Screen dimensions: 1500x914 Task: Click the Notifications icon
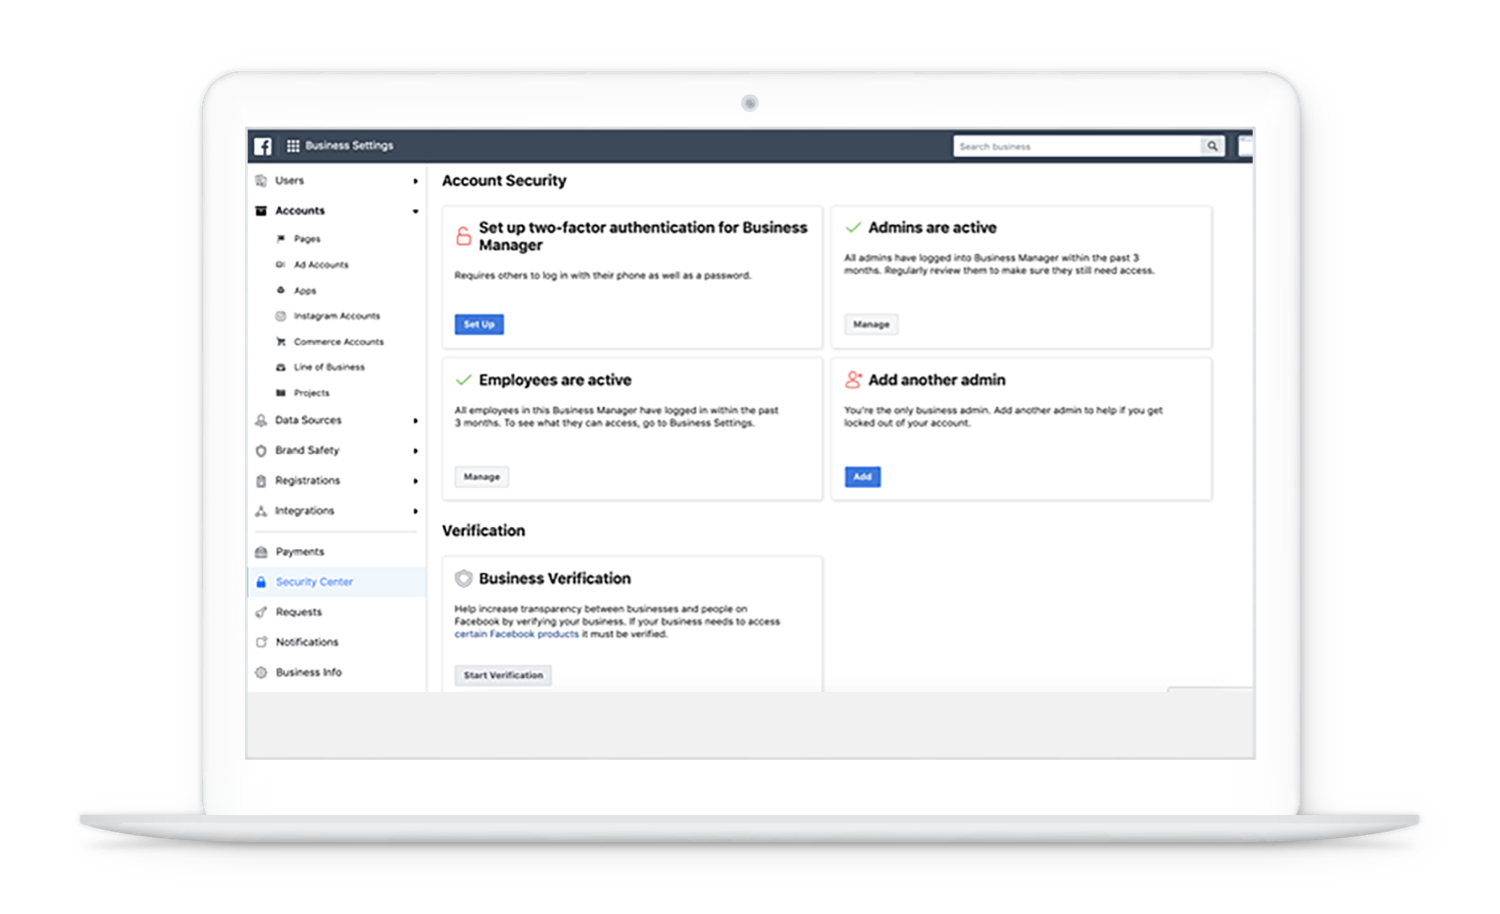261,642
